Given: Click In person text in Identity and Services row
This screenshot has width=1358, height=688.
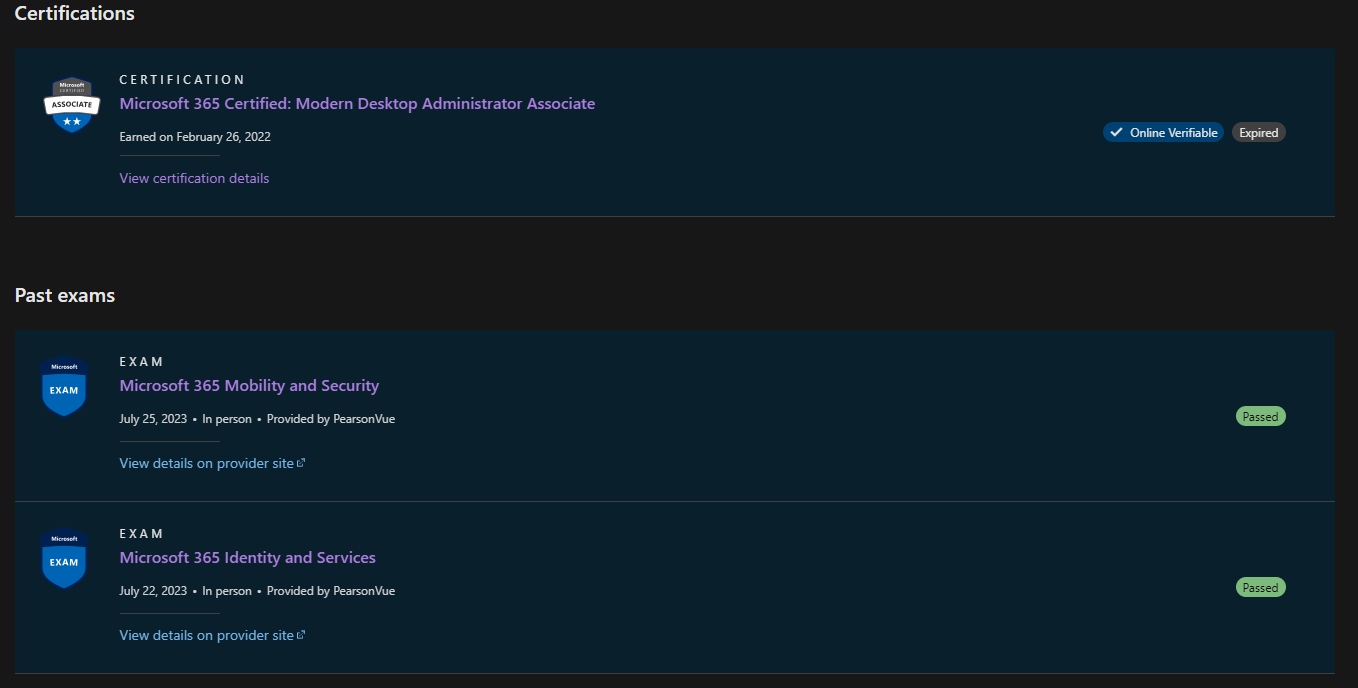Looking at the screenshot, I should (x=227, y=591).
